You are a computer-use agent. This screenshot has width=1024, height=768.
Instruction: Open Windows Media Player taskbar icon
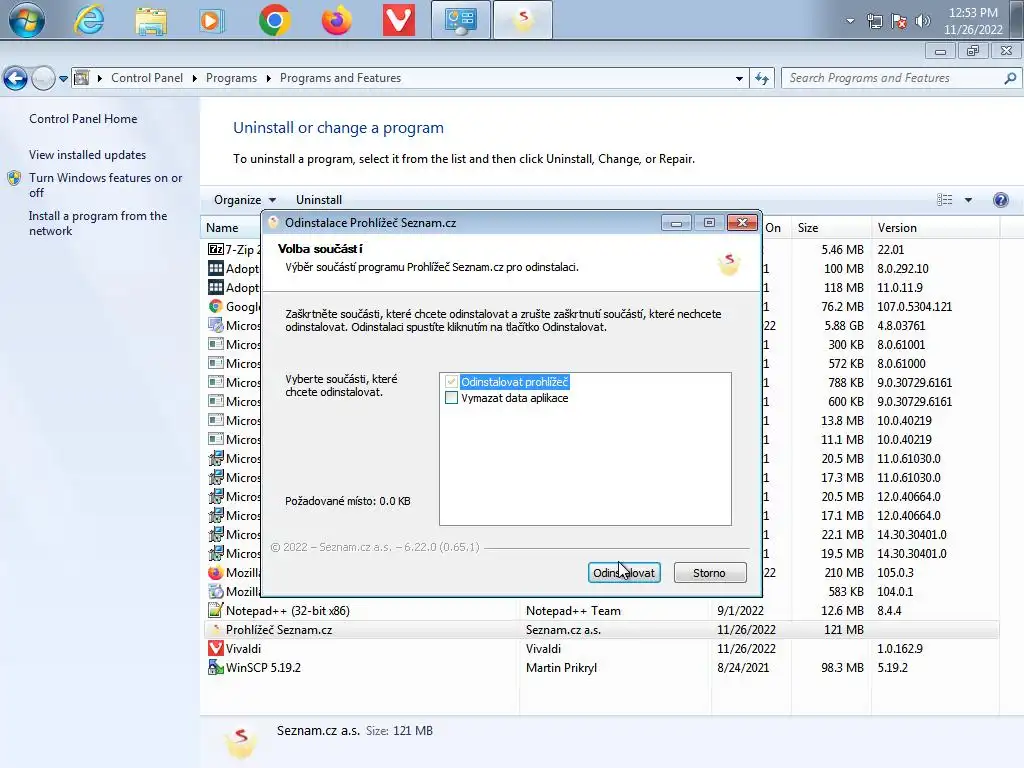click(x=212, y=20)
